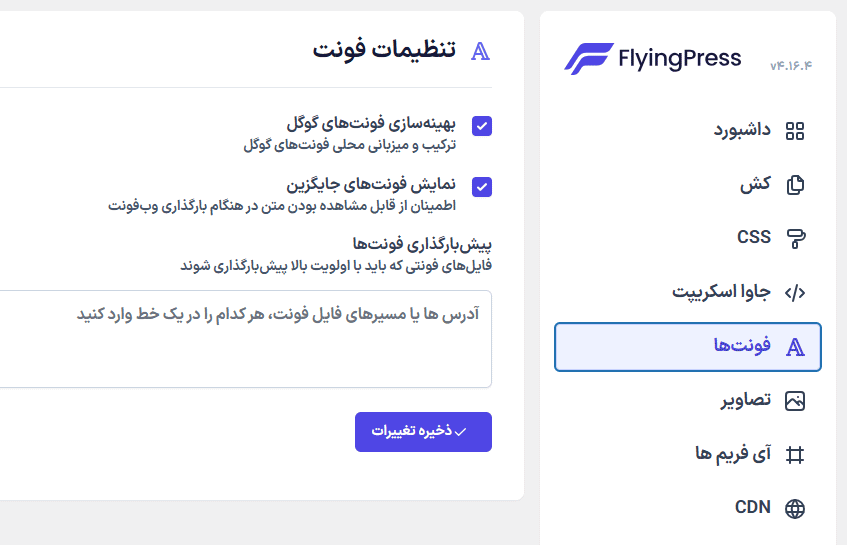This screenshot has height=545, width=847.
Task: Click the JavaScript code brackets icon
Action: [795, 293]
